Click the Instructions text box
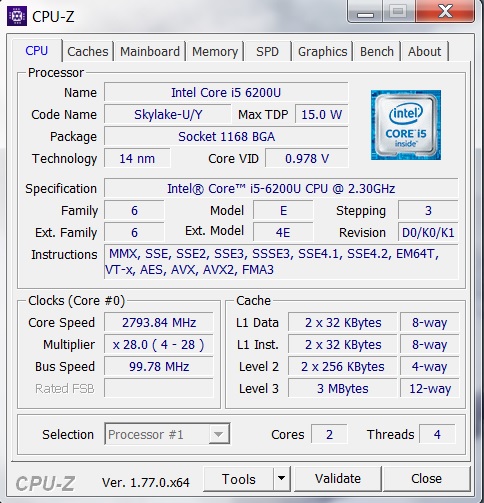 pyautogui.click(x=281, y=262)
